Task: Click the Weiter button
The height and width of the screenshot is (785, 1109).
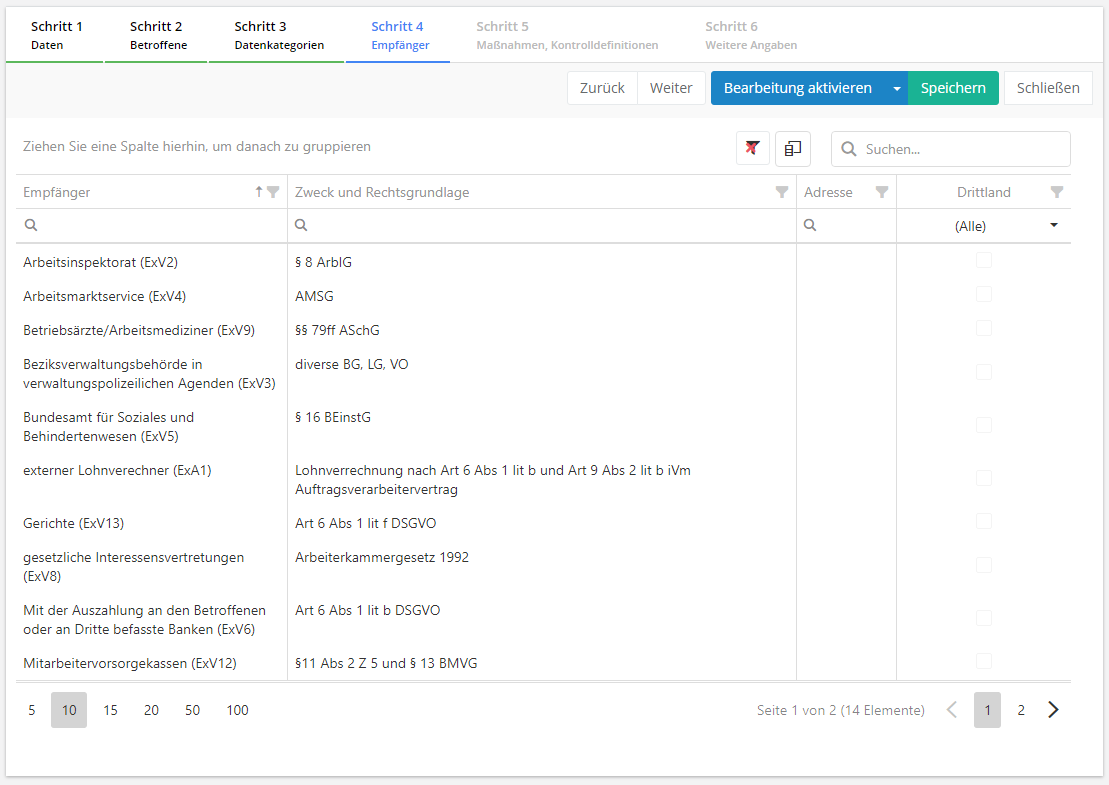Action: pos(671,88)
